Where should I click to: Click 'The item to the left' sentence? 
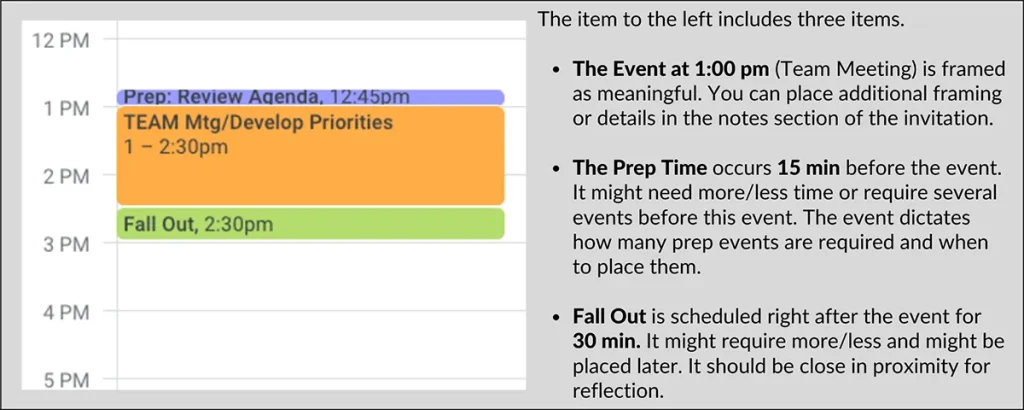[x=721, y=19]
